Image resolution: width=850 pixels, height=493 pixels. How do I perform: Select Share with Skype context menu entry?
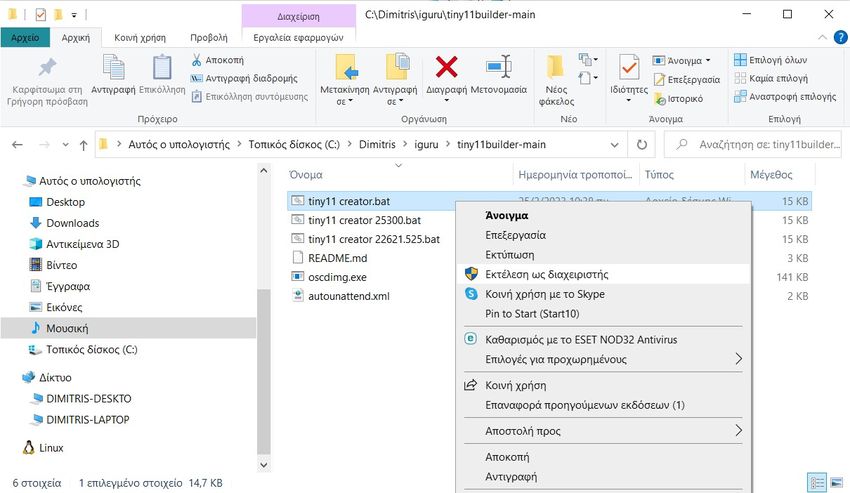[544, 294]
